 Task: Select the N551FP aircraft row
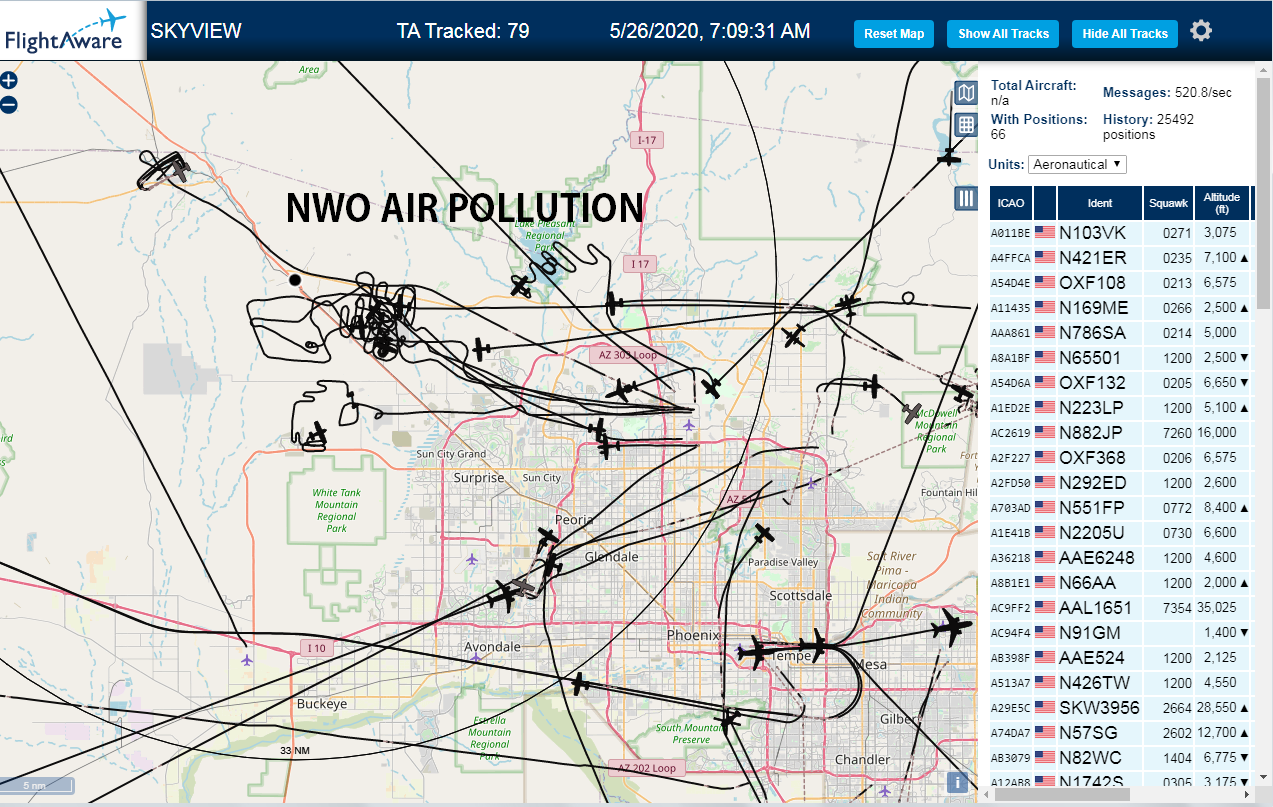point(1120,507)
